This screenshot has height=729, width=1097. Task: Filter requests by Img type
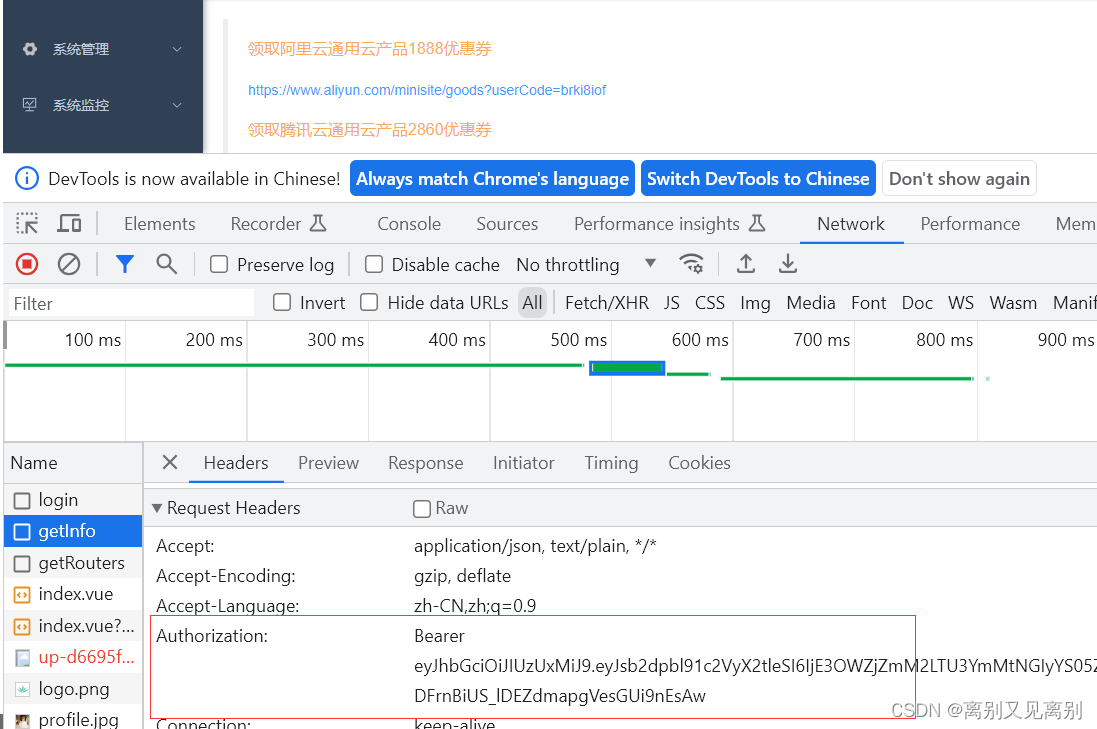tap(755, 303)
